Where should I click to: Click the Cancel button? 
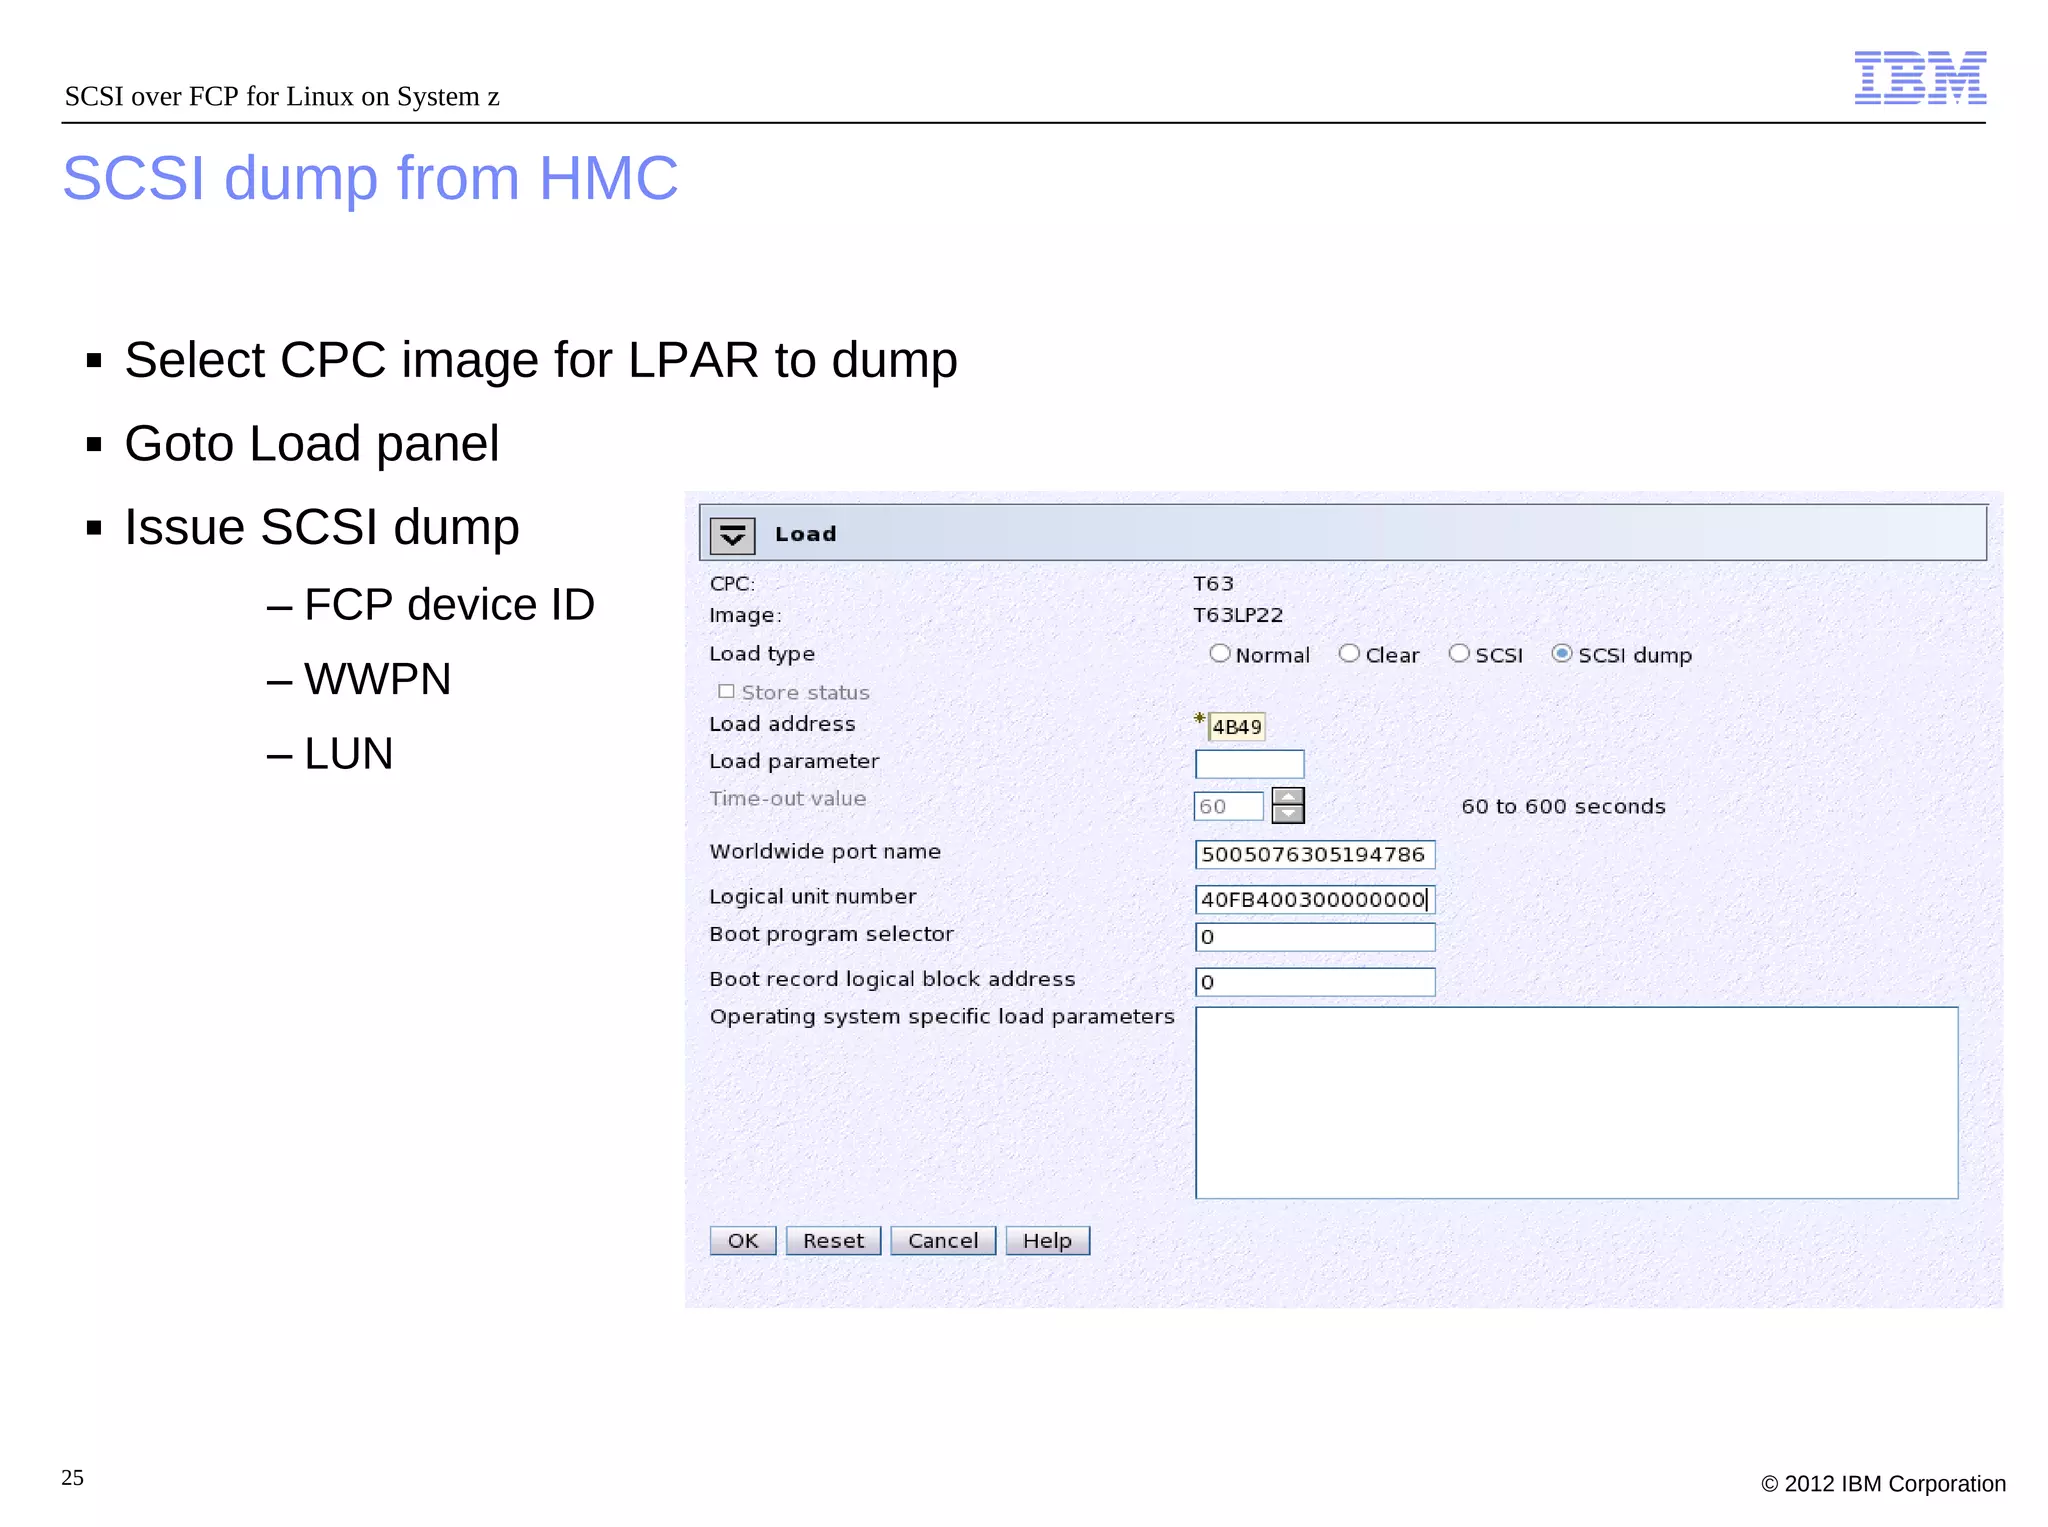tap(943, 1241)
